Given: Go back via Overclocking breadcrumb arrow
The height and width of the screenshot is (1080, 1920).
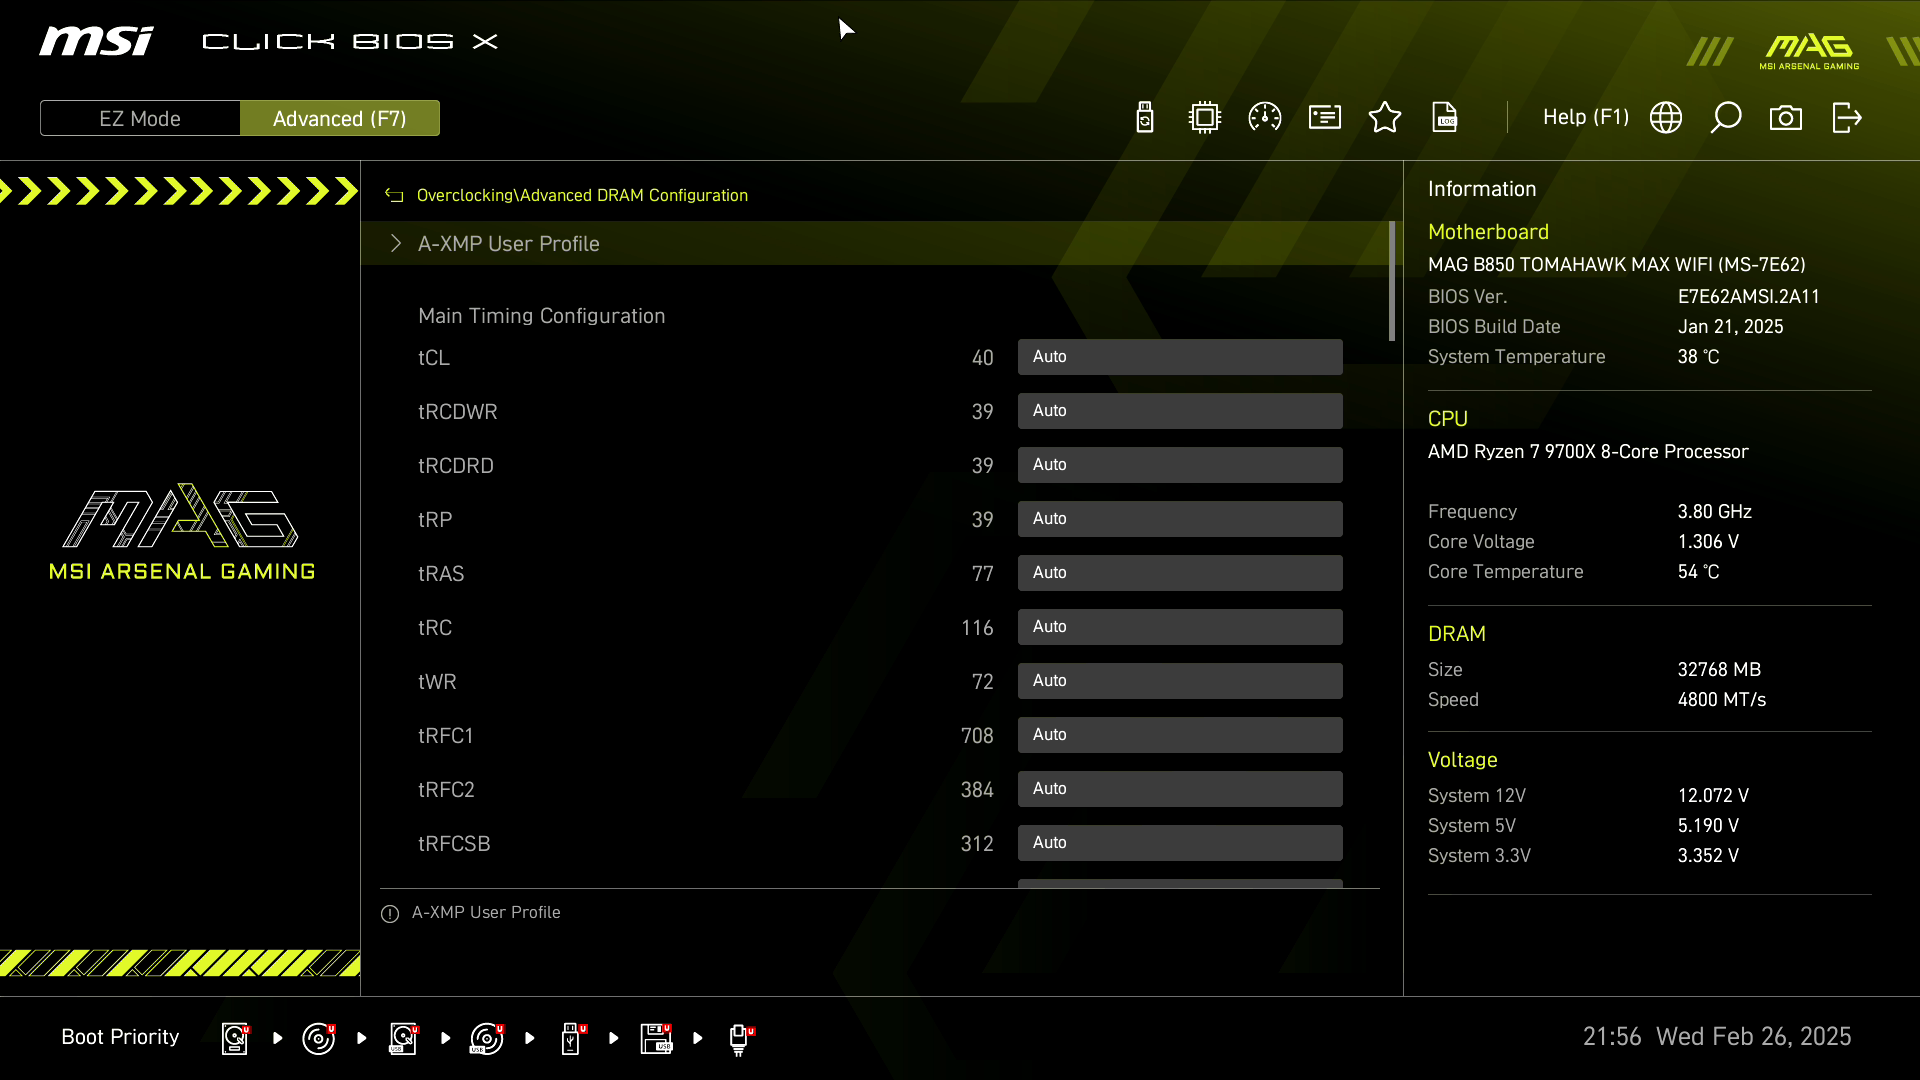Looking at the screenshot, I should [394, 196].
